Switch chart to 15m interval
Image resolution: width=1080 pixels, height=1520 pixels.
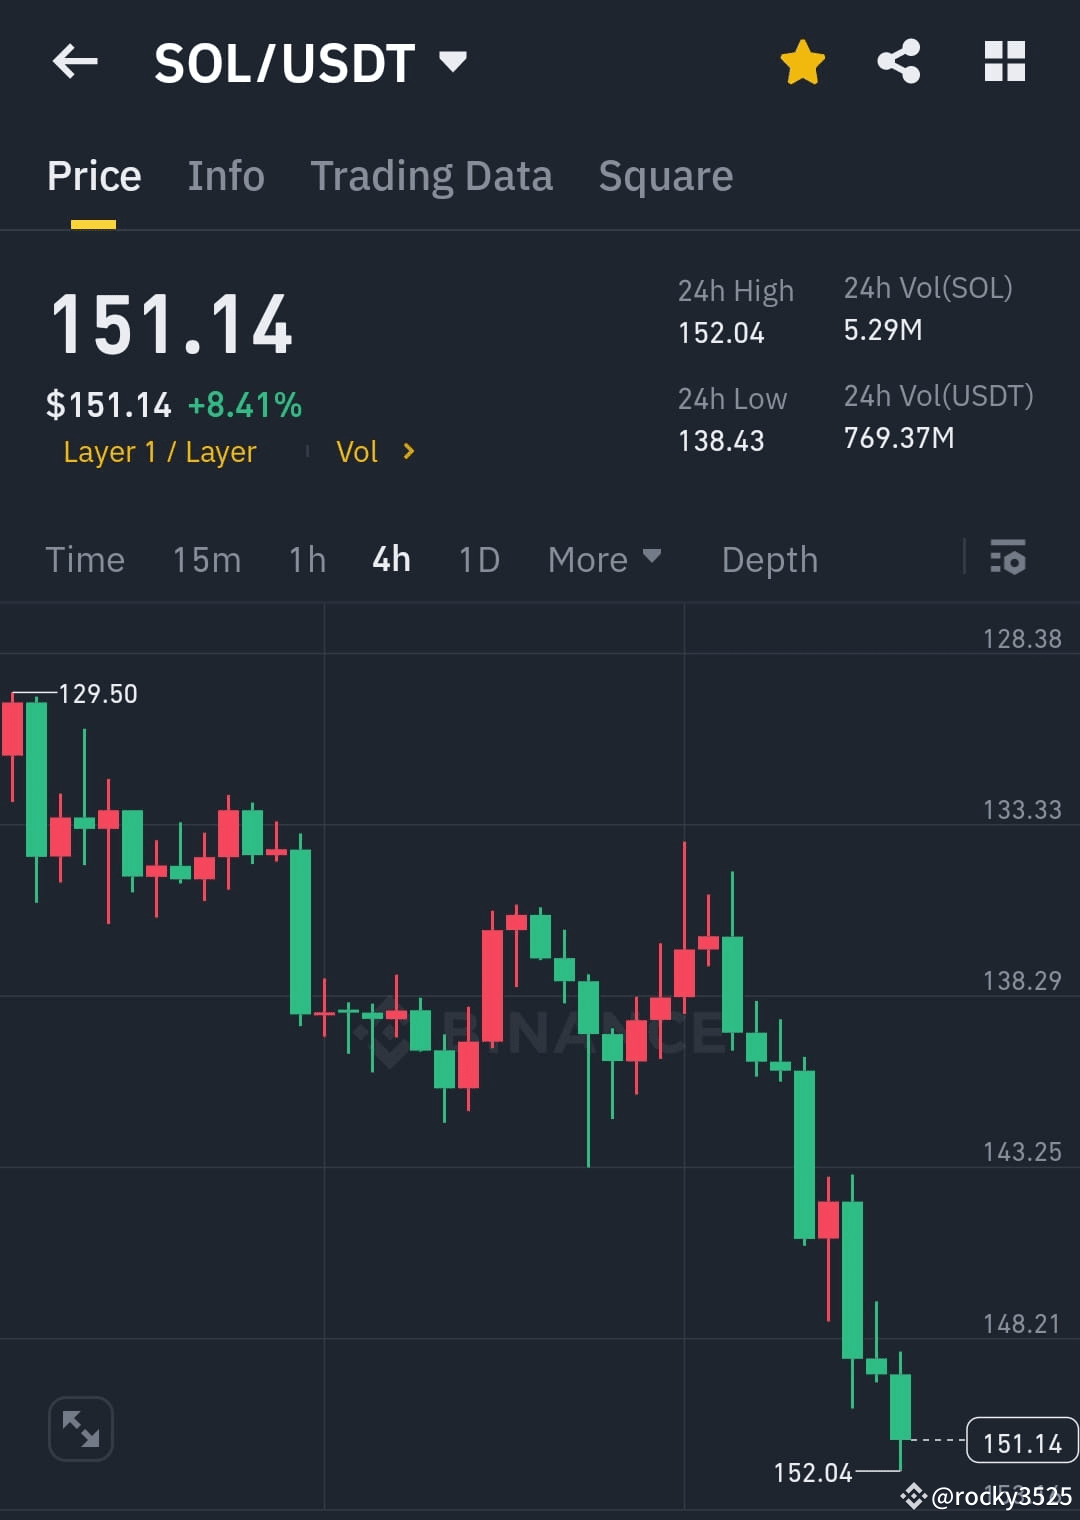pos(206,559)
